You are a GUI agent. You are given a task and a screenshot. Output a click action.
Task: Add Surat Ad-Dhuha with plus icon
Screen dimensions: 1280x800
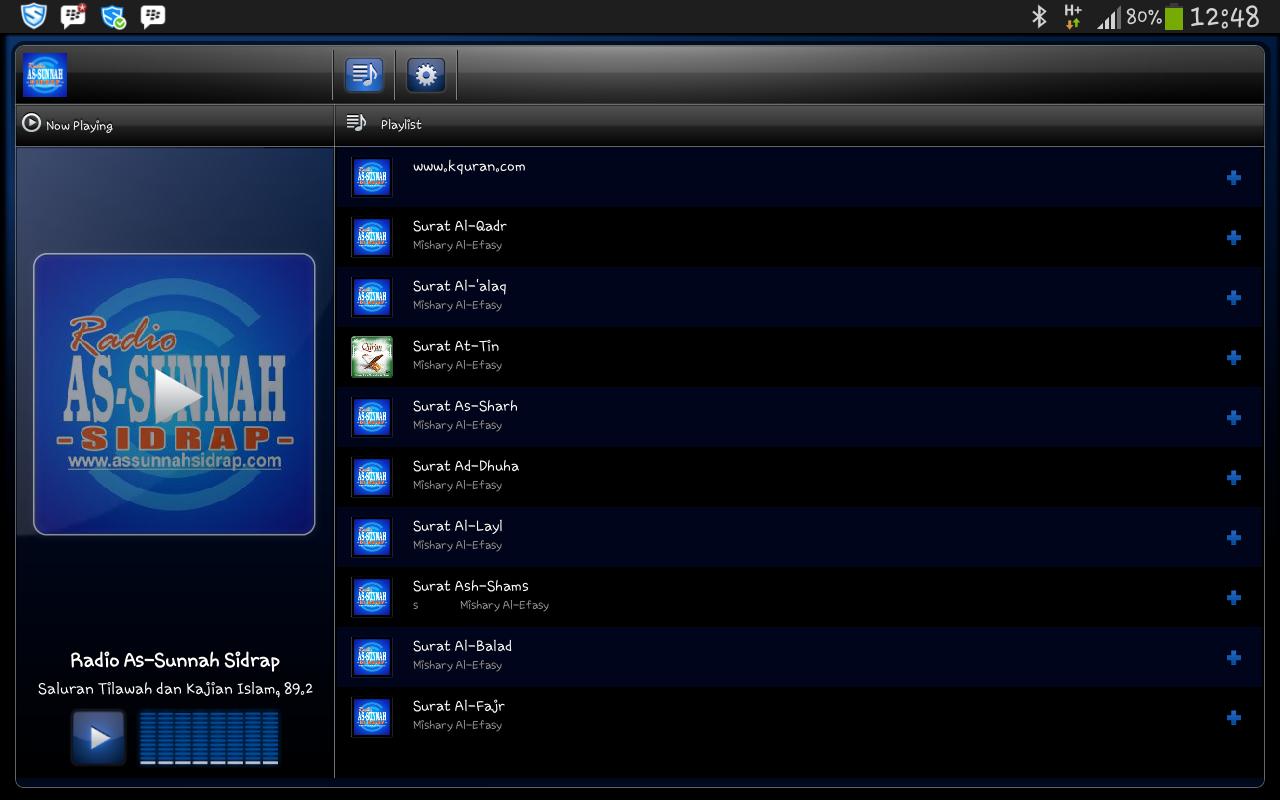point(1234,478)
